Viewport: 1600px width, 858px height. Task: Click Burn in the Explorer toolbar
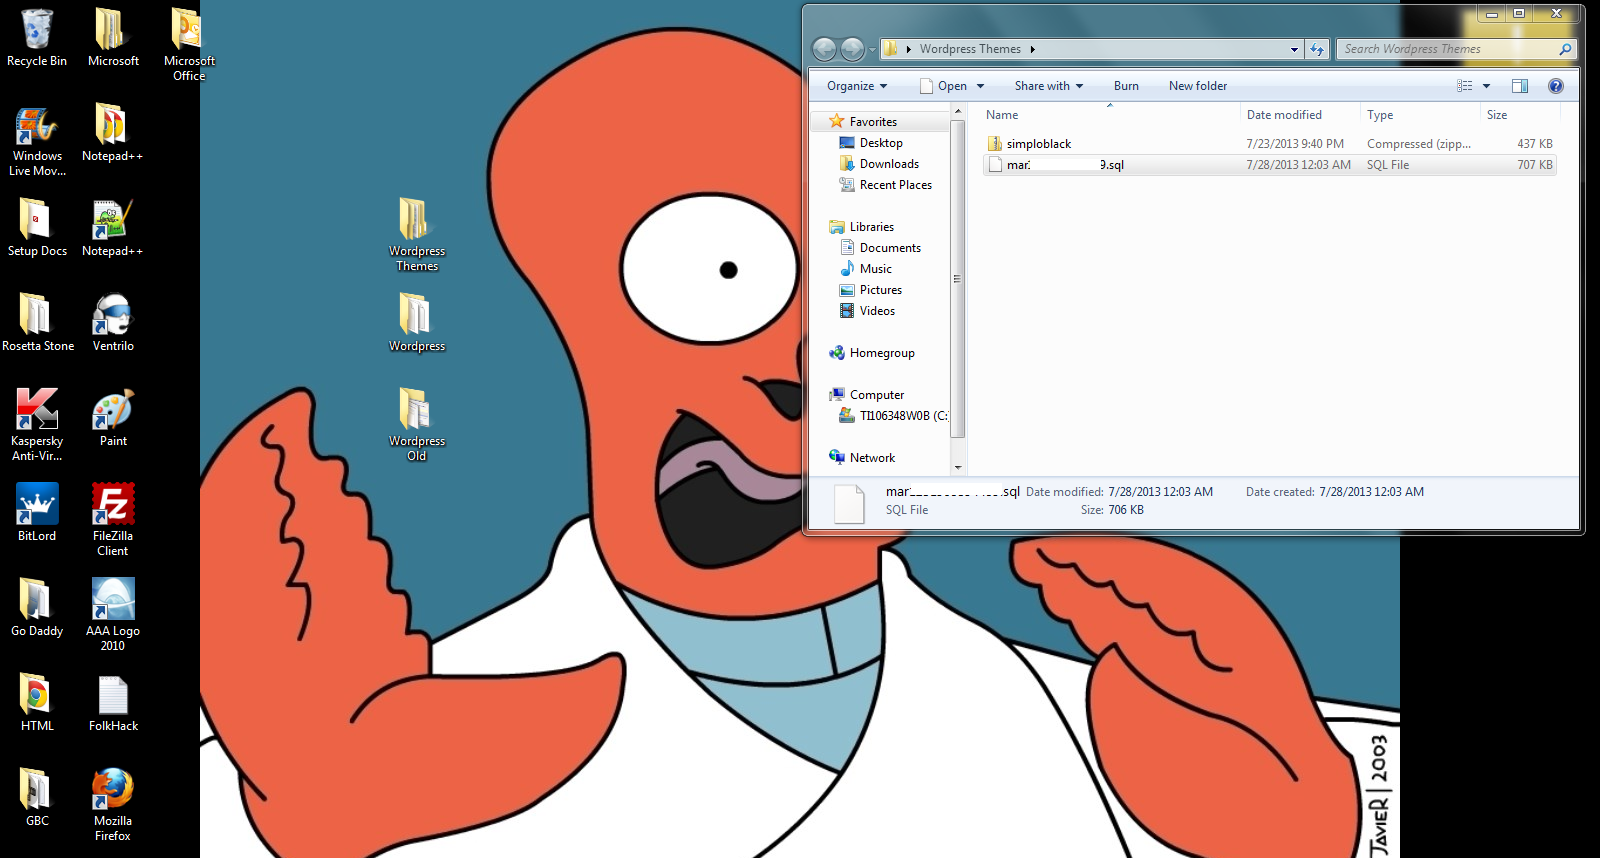(x=1126, y=86)
